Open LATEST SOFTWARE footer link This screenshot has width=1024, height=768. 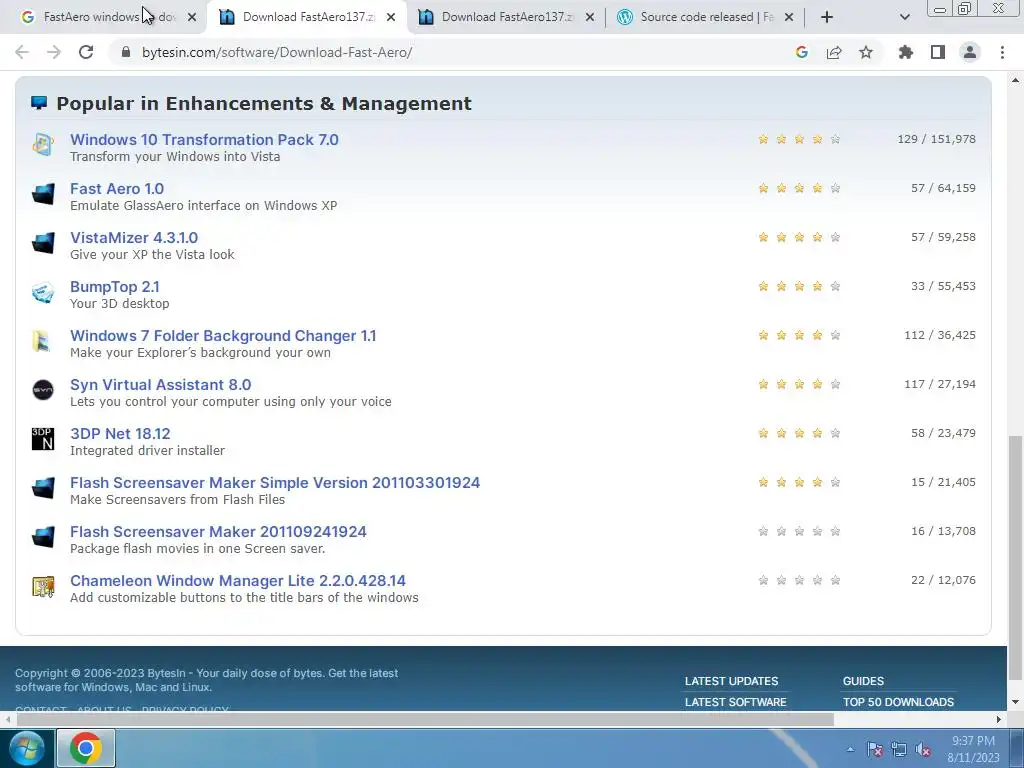coord(735,702)
